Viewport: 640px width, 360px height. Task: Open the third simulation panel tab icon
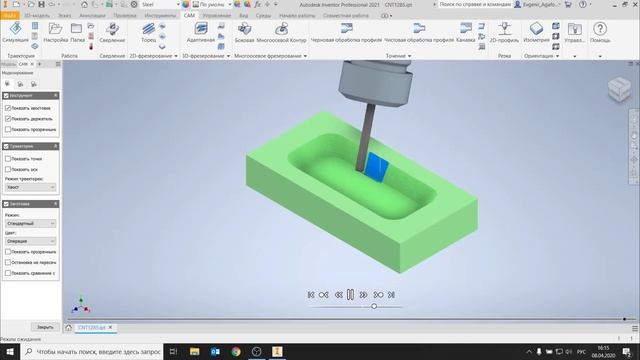point(34,84)
